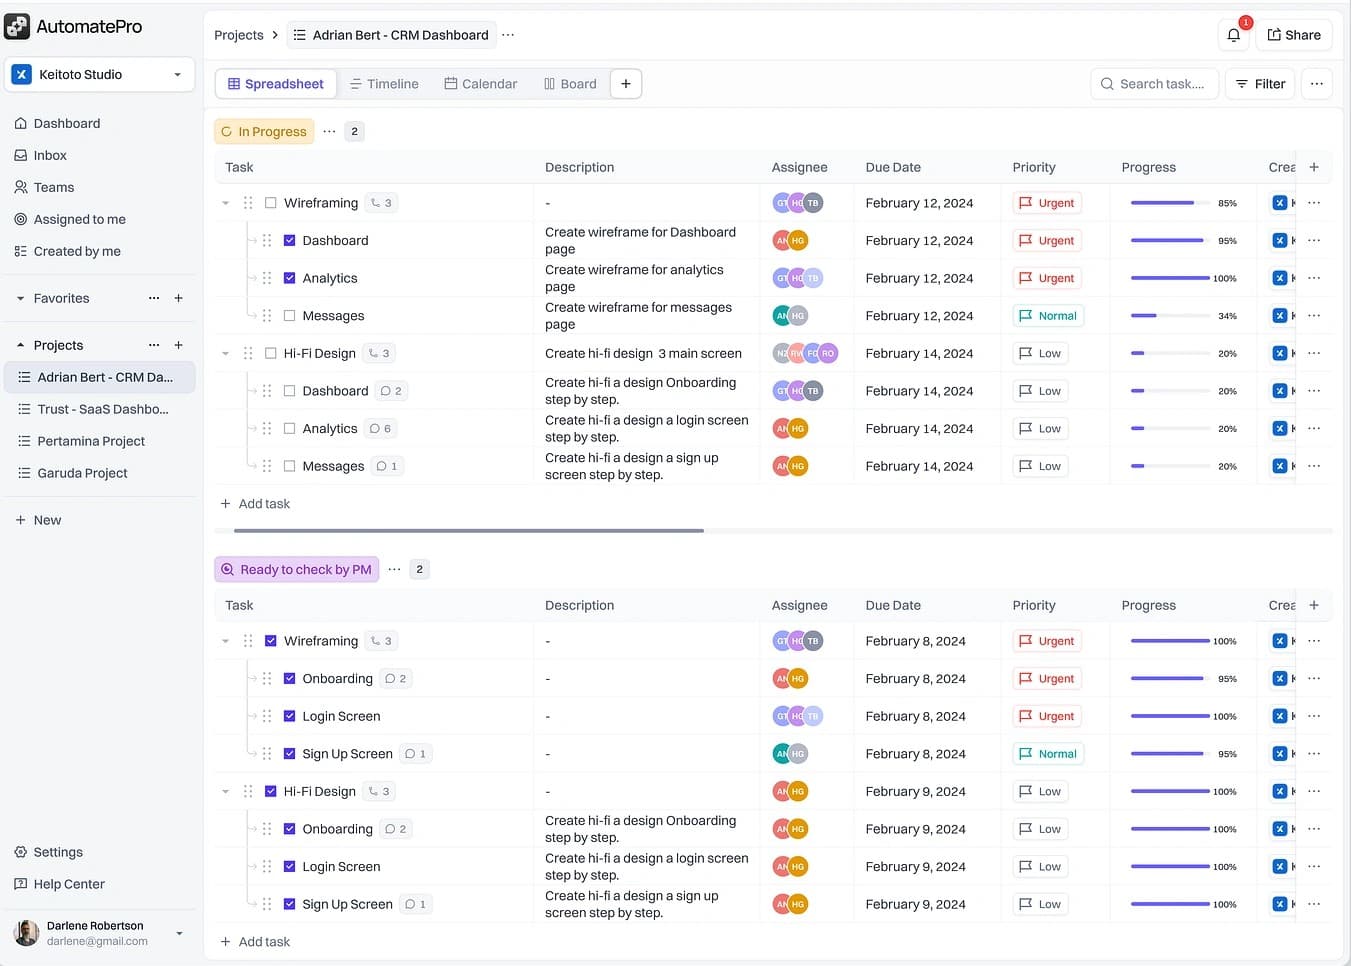The height and width of the screenshot is (966, 1351).
Task: Open the Teams sidebar section
Action: click(53, 187)
